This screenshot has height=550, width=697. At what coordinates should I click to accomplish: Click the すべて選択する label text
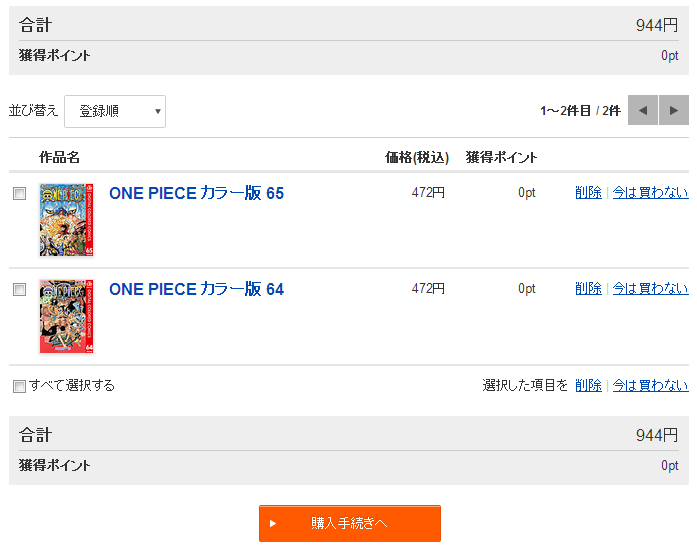(x=72, y=385)
